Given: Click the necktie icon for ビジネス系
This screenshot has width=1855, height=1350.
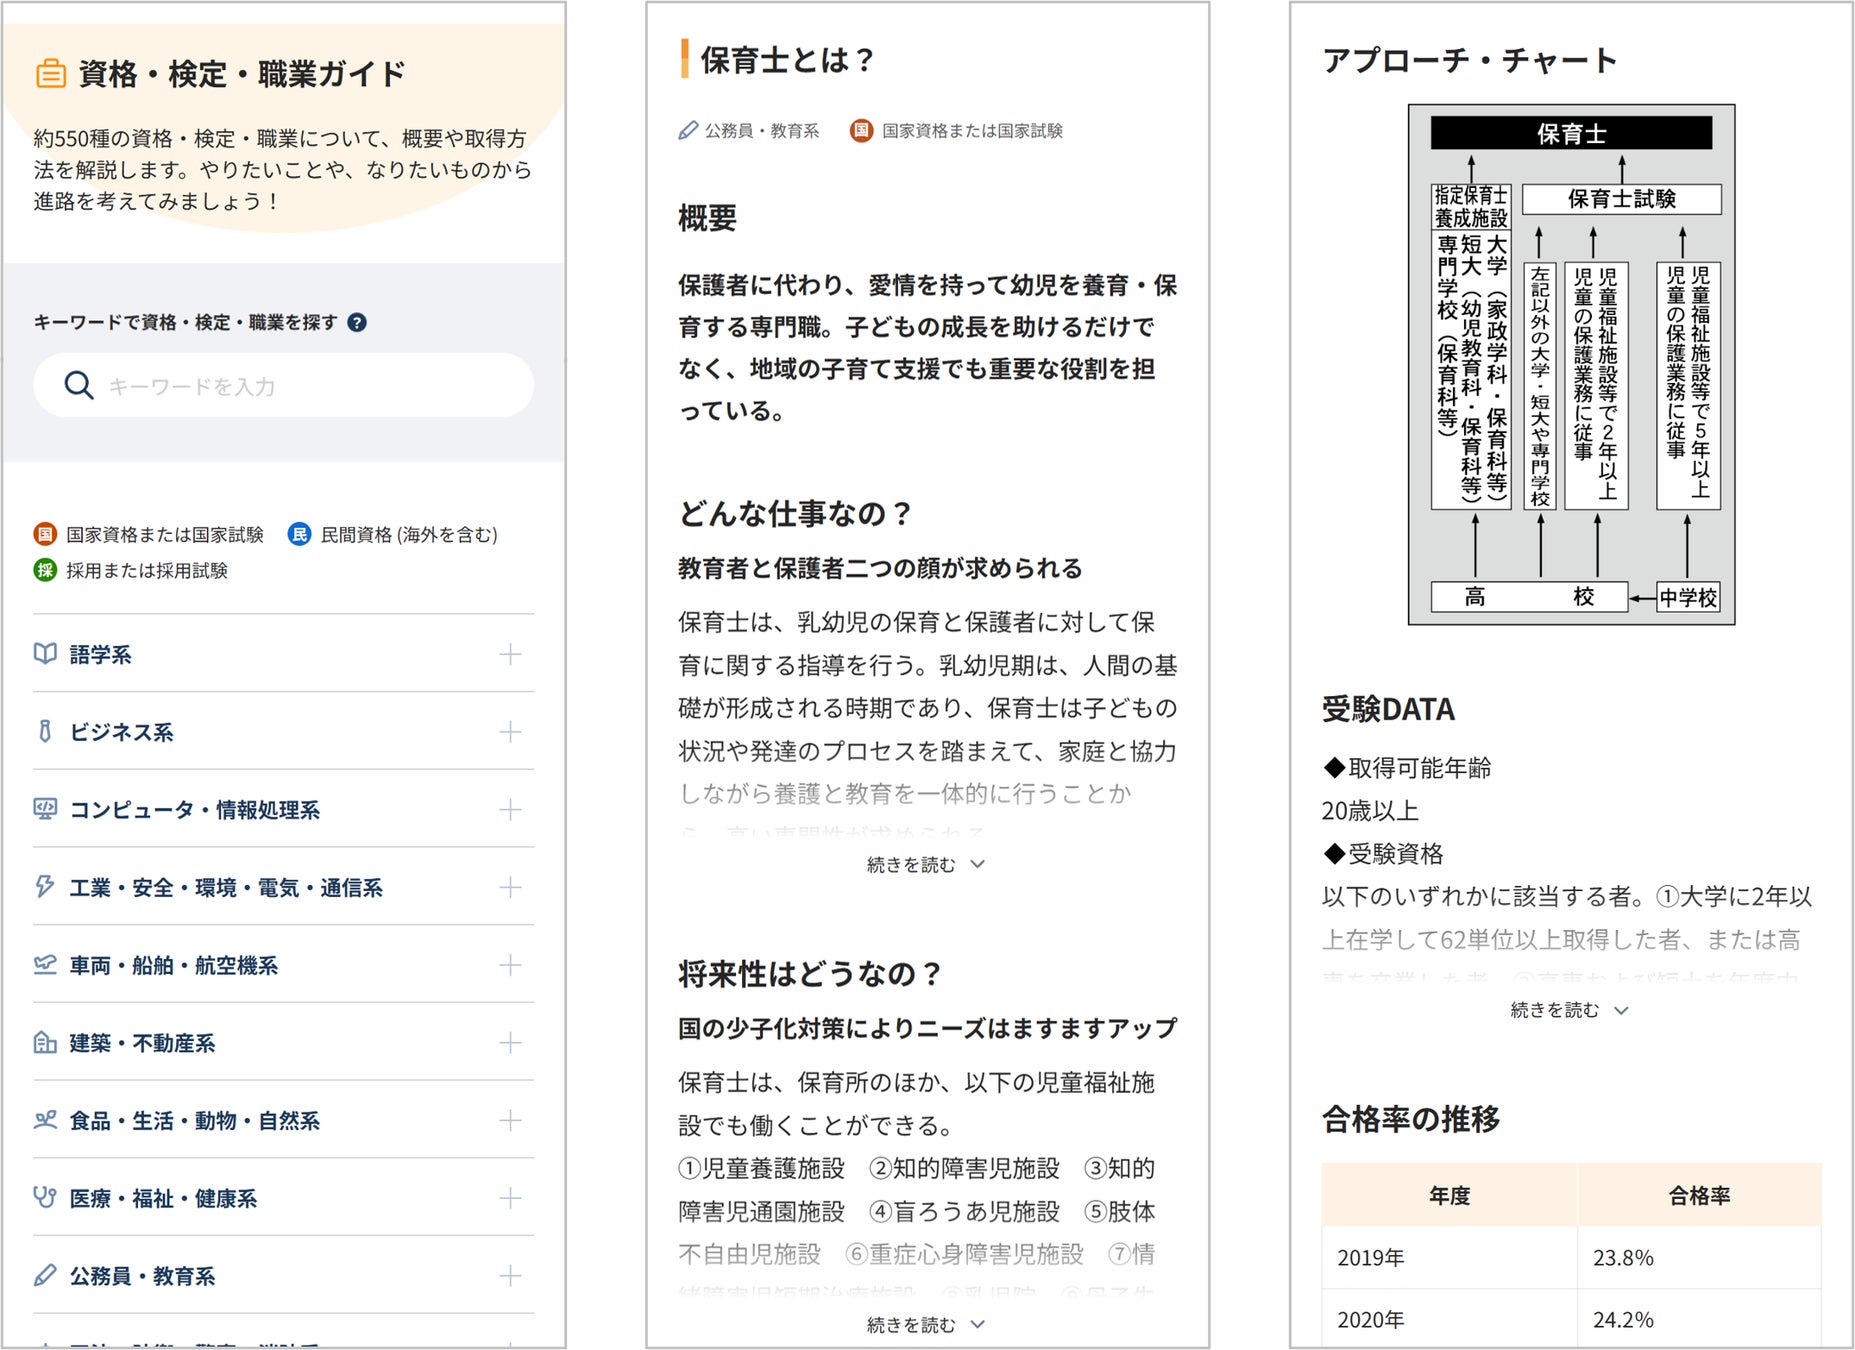Looking at the screenshot, I should coord(45,732).
